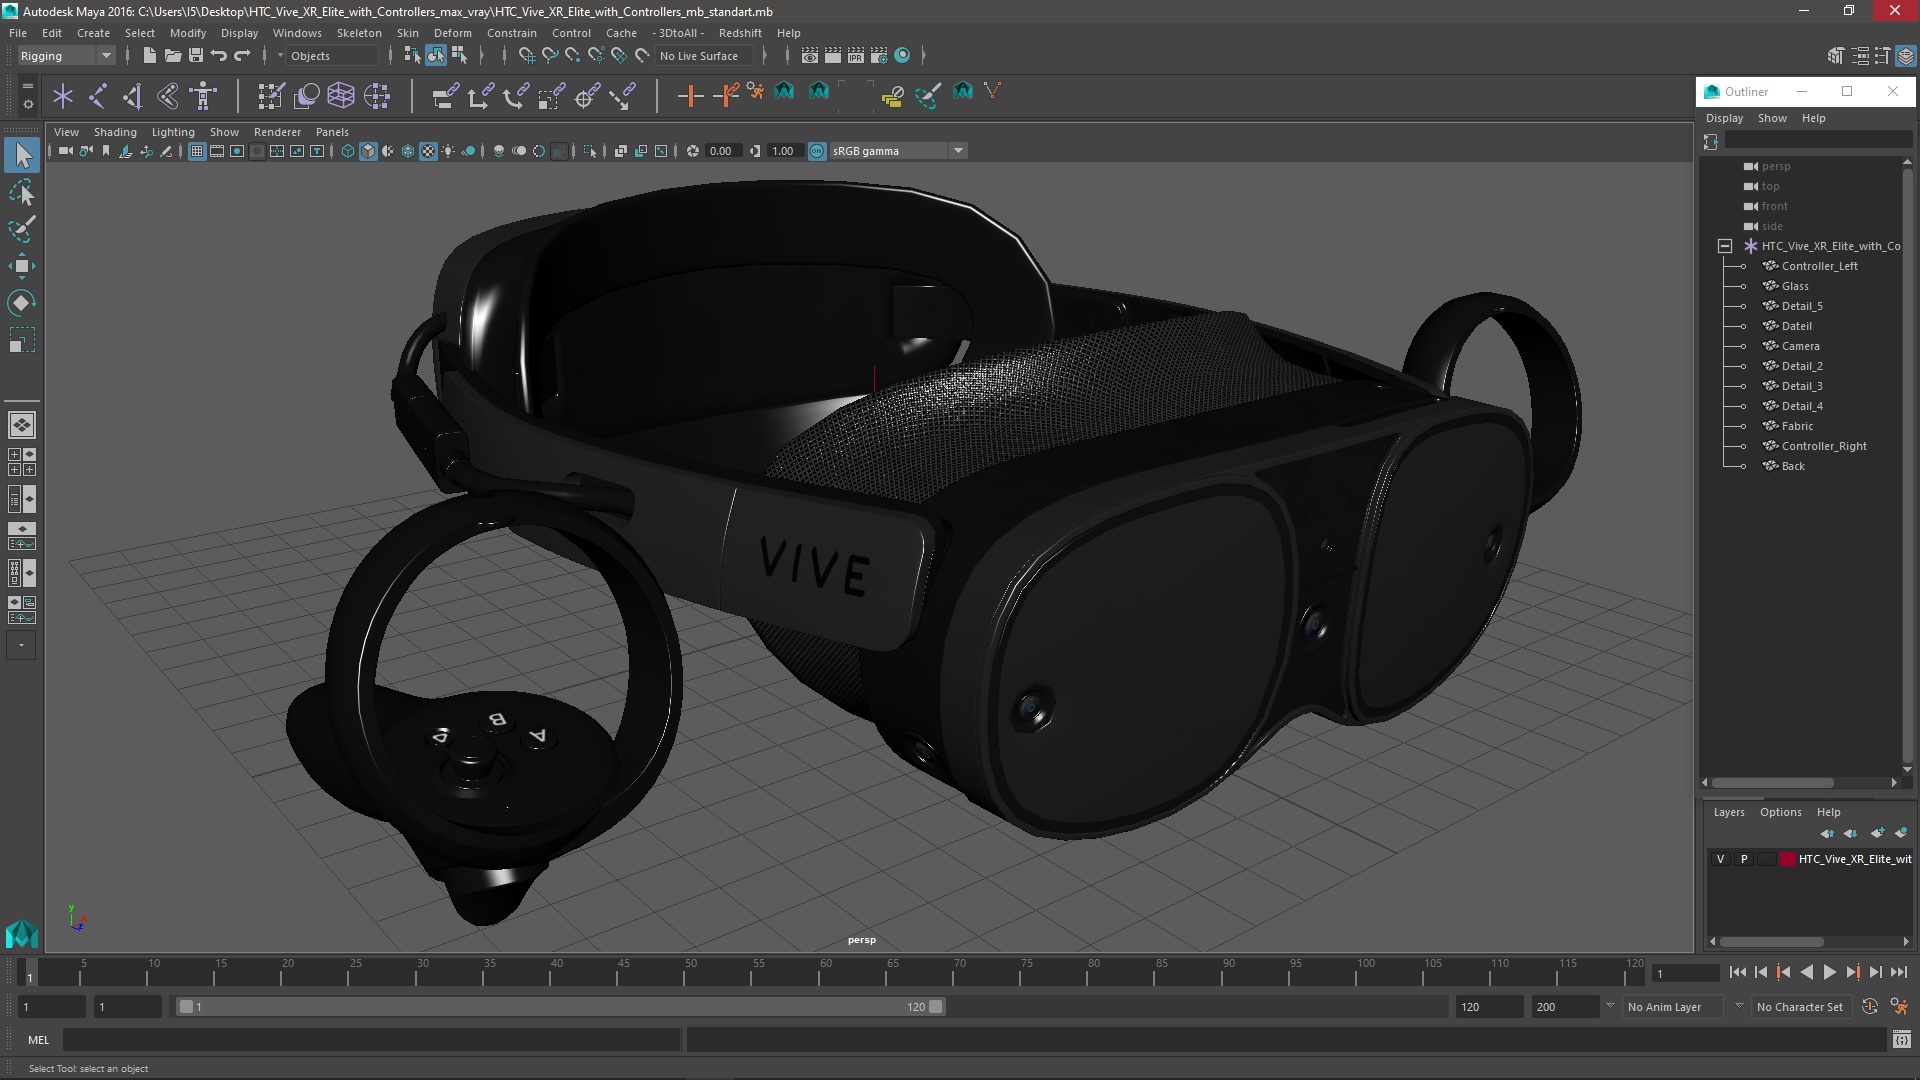
Task: Toggle the viewport grid display
Action: tap(197, 151)
